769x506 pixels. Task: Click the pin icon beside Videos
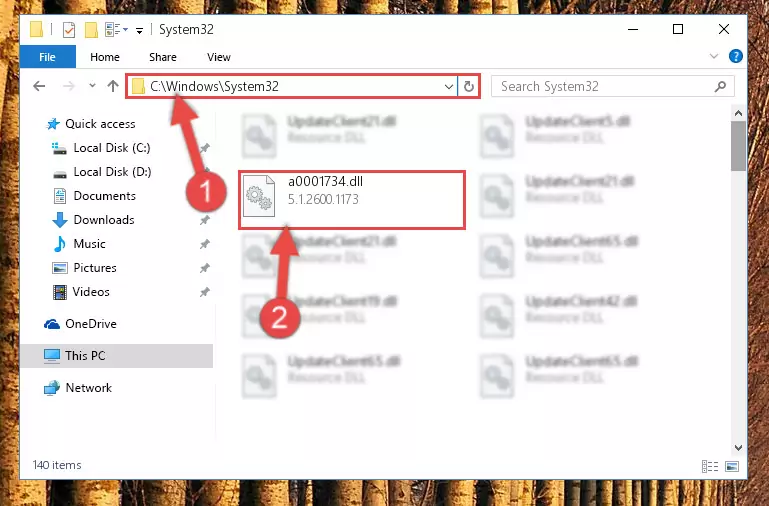tap(205, 292)
